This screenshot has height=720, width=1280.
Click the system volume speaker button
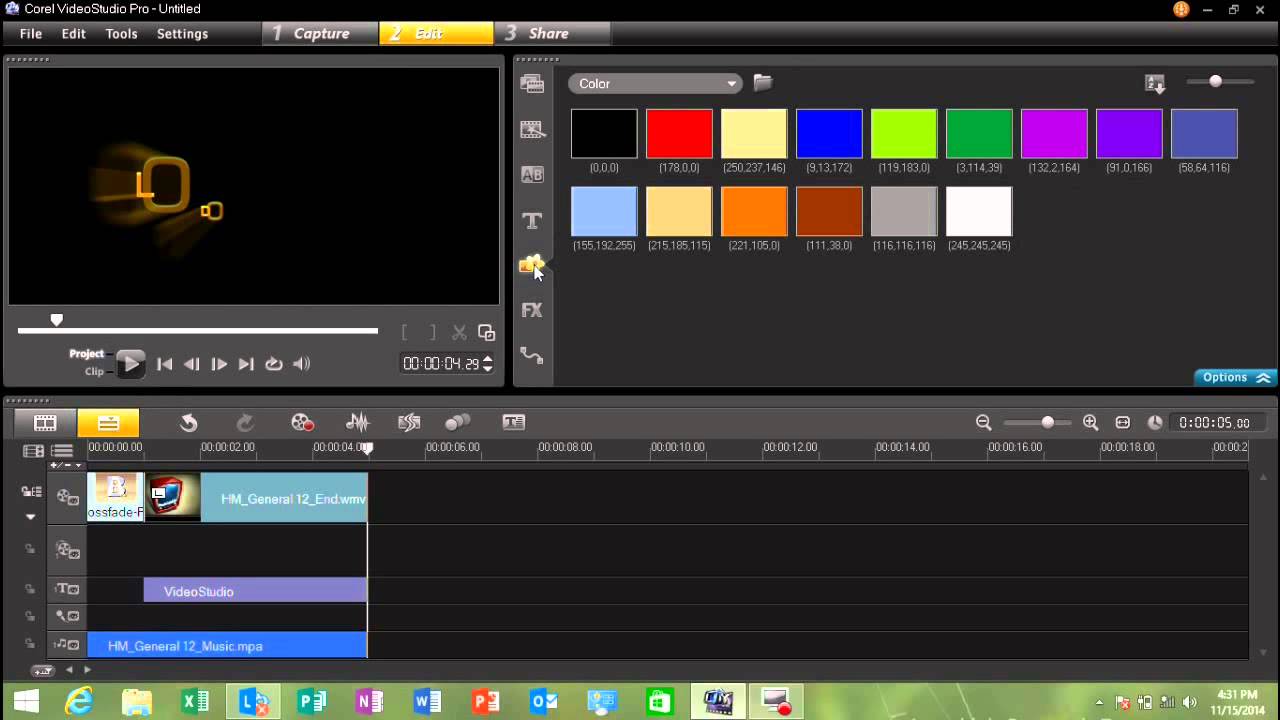pyautogui.click(x=301, y=365)
